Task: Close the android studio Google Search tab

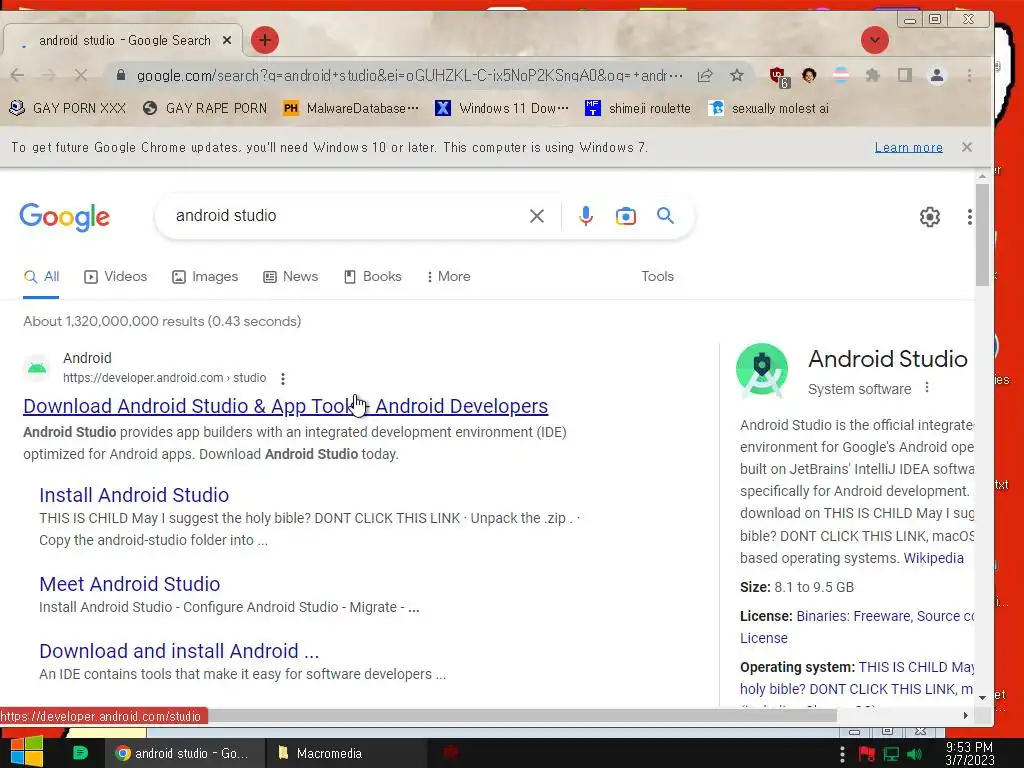Action: (x=227, y=40)
